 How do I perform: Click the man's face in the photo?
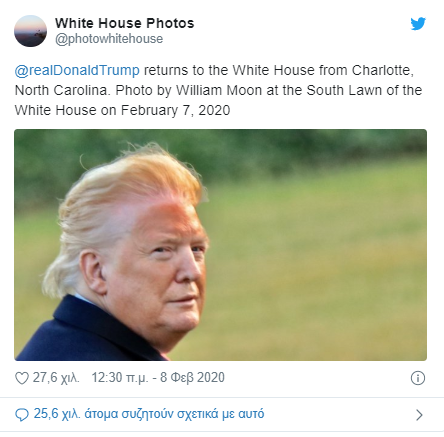[x=167, y=270]
